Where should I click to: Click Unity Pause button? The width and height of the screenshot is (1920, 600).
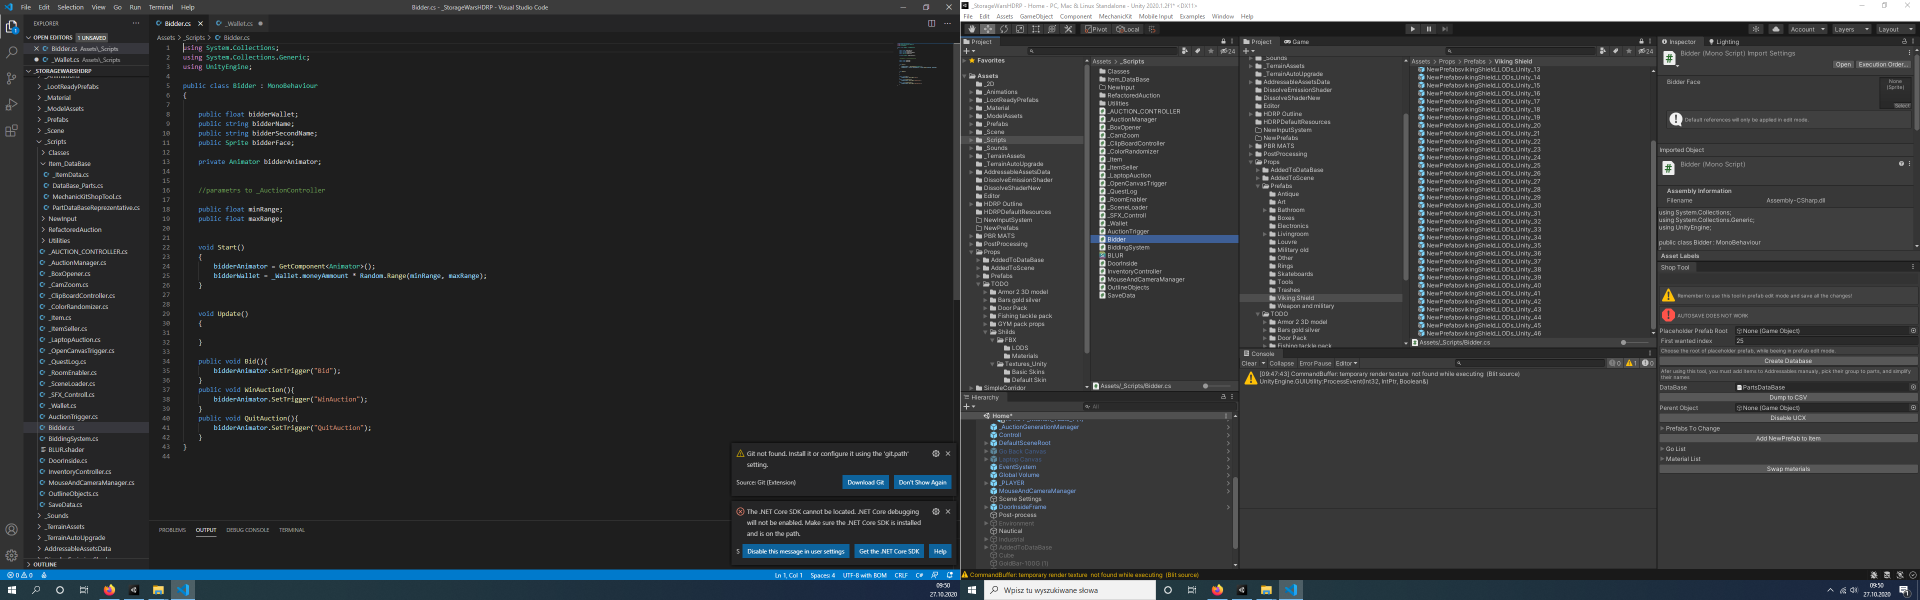click(x=1429, y=29)
